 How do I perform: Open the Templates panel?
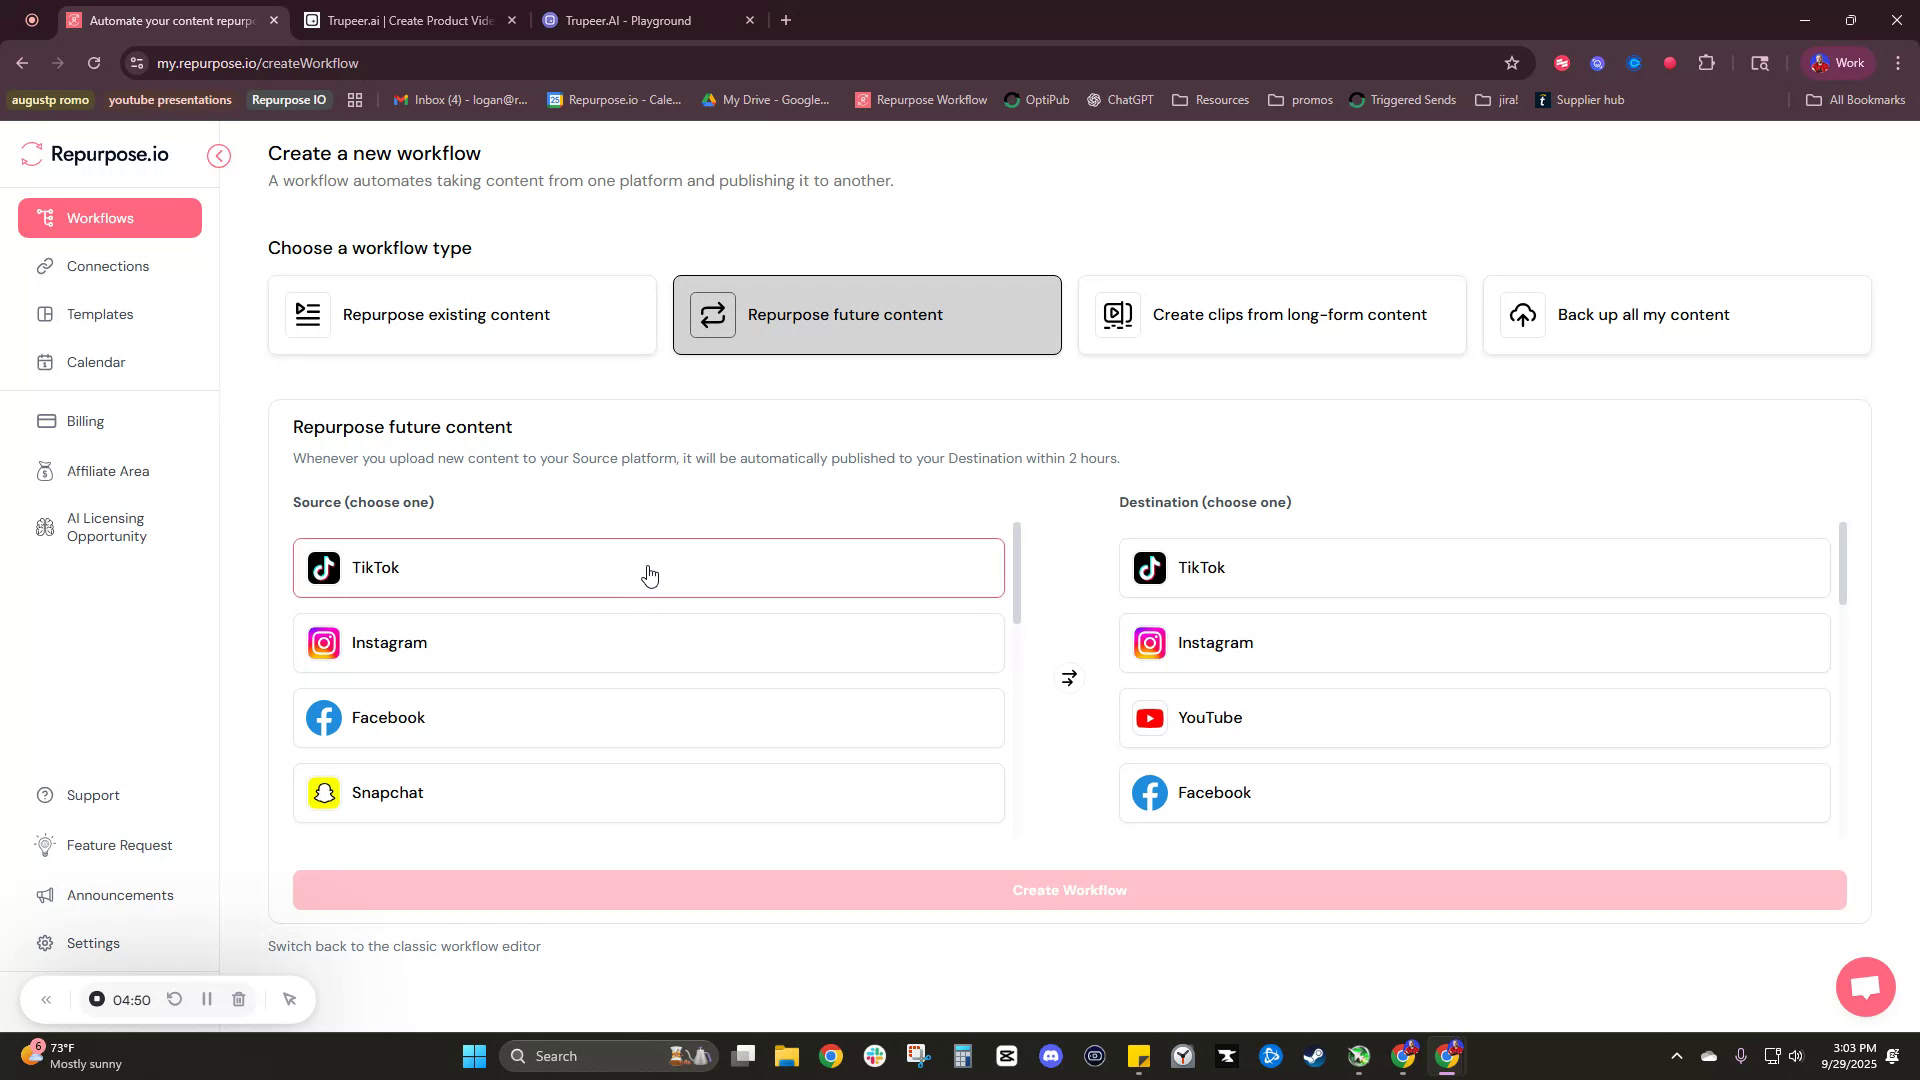[99, 314]
